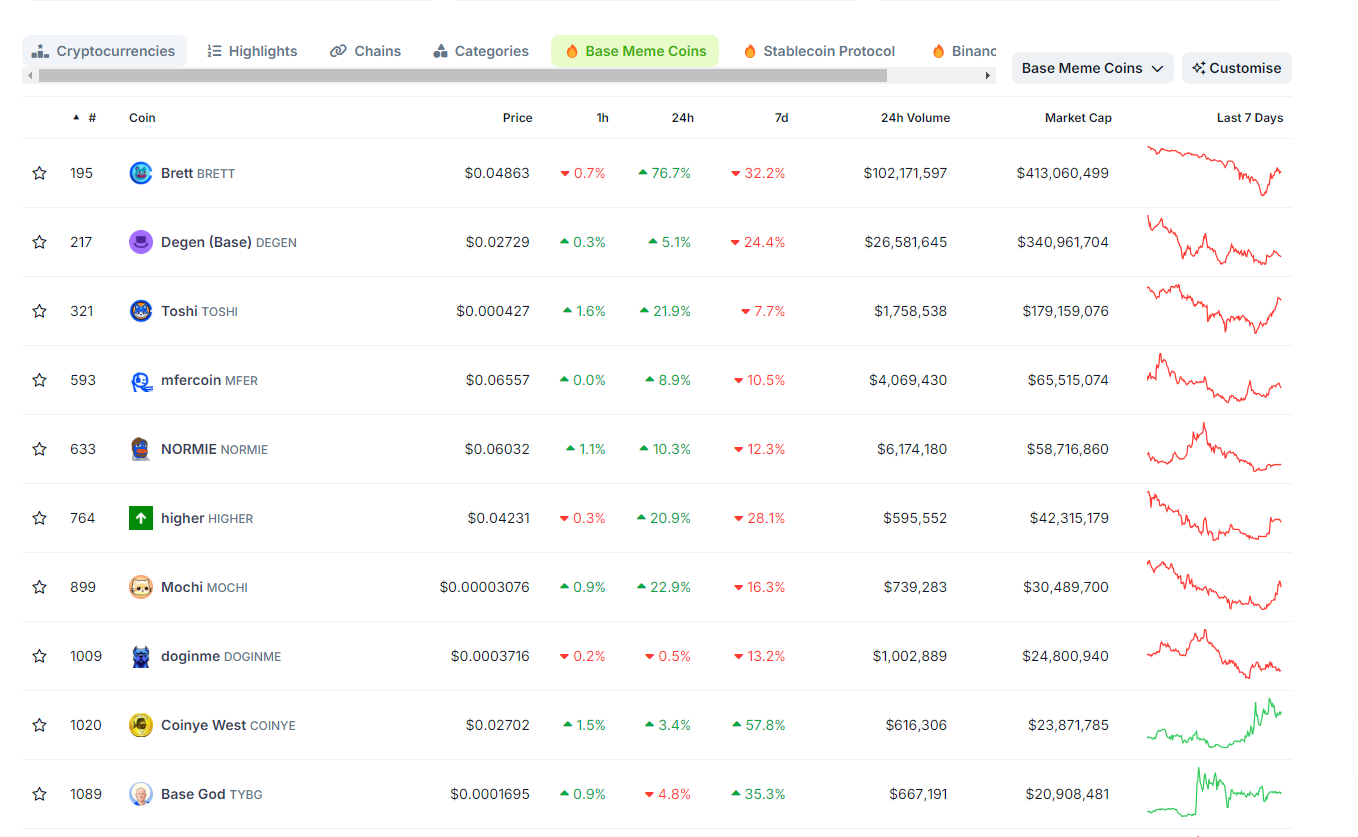Open the NORMIE coin link

[x=214, y=449]
